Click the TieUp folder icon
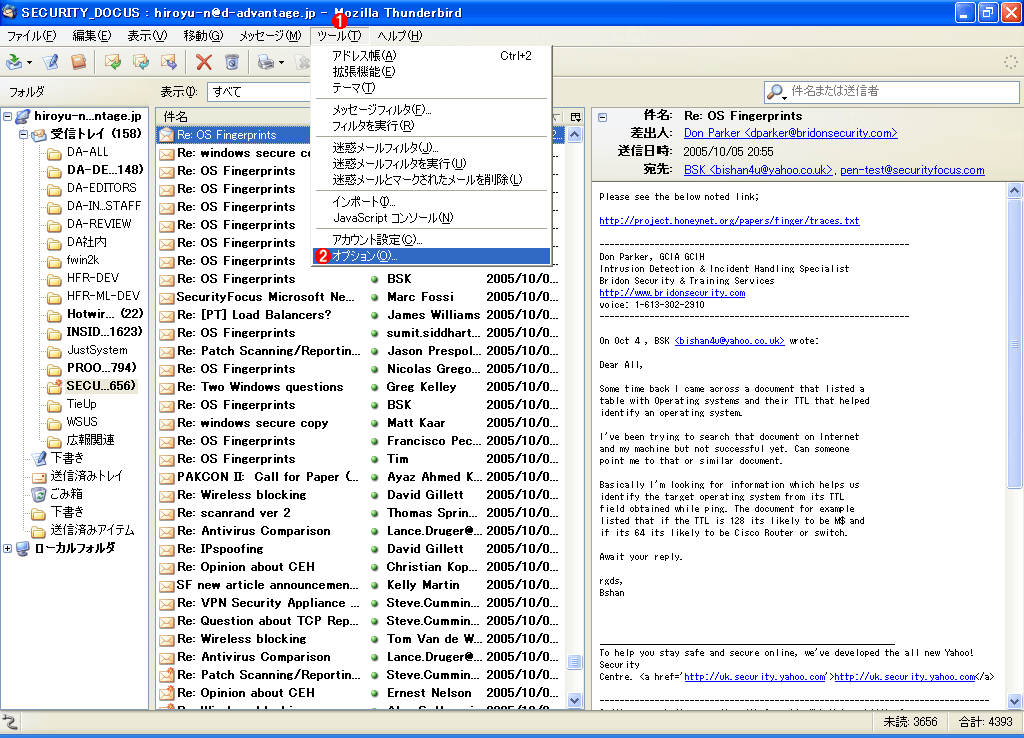This screenshot has width=1024, height=738. click(x=55, y=404)
